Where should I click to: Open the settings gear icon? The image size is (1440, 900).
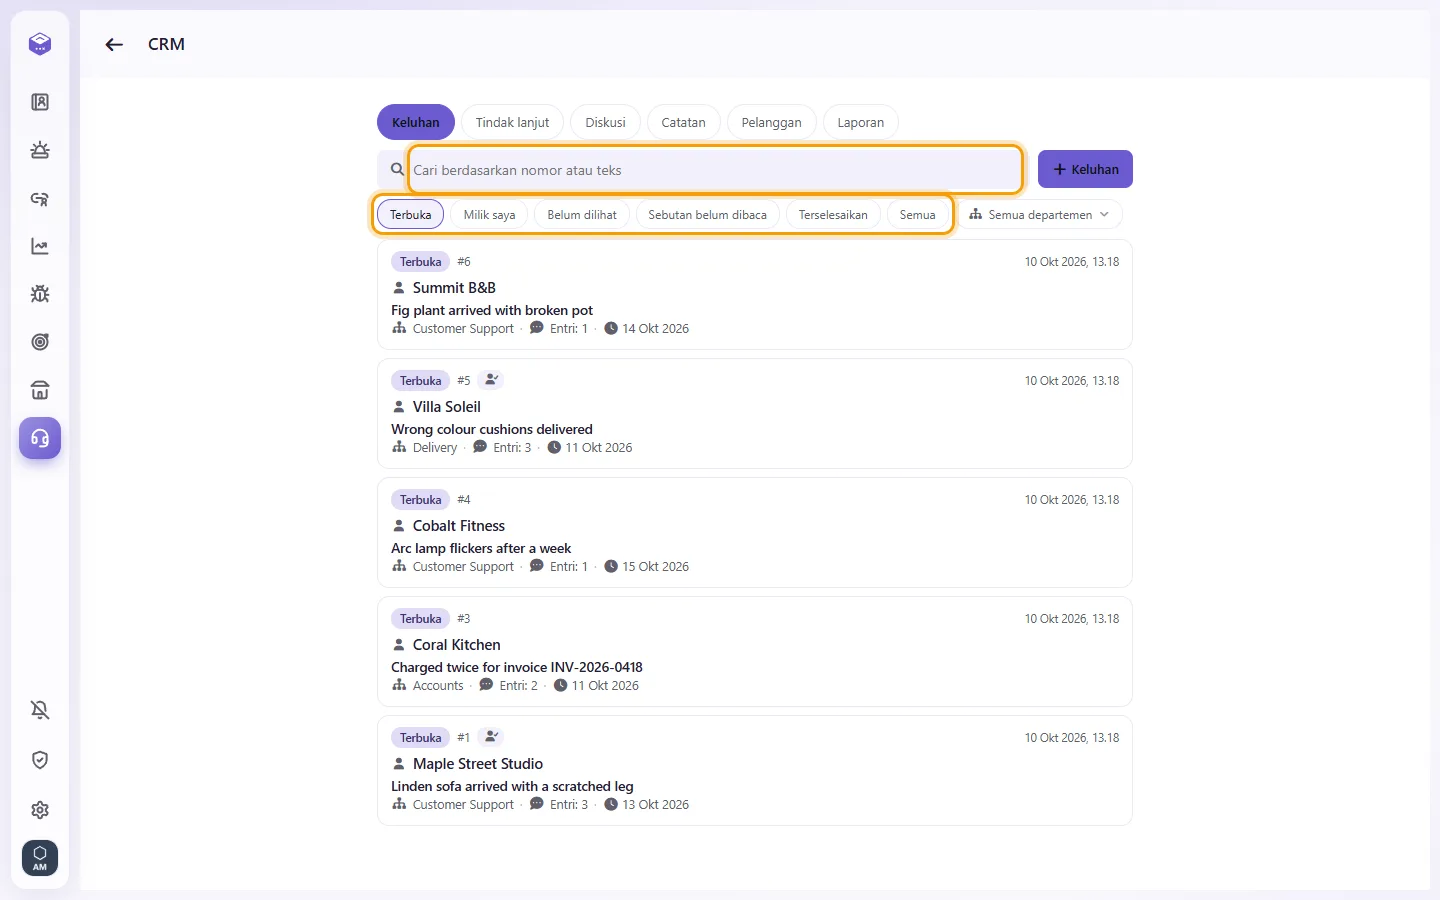[40, 810]
